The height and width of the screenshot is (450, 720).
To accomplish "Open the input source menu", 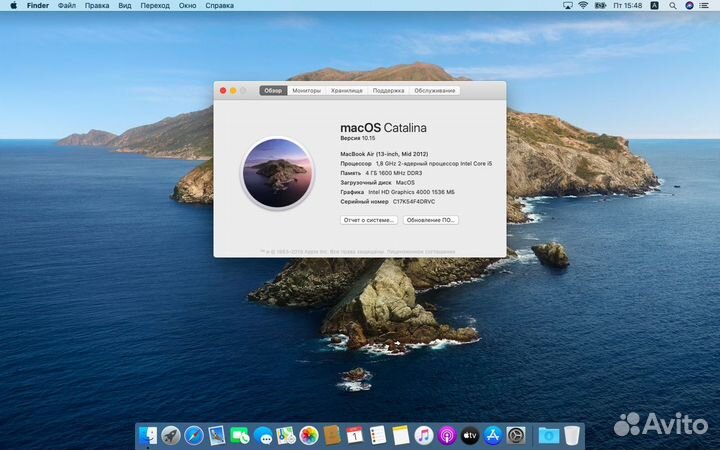I will tap(655, 6).
